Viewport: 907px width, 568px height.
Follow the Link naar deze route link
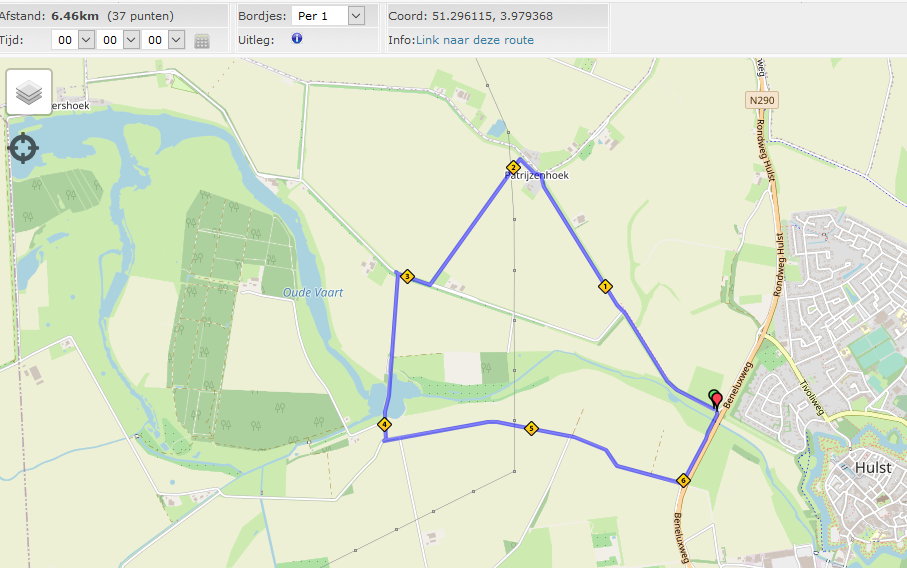tap(475, 40)
